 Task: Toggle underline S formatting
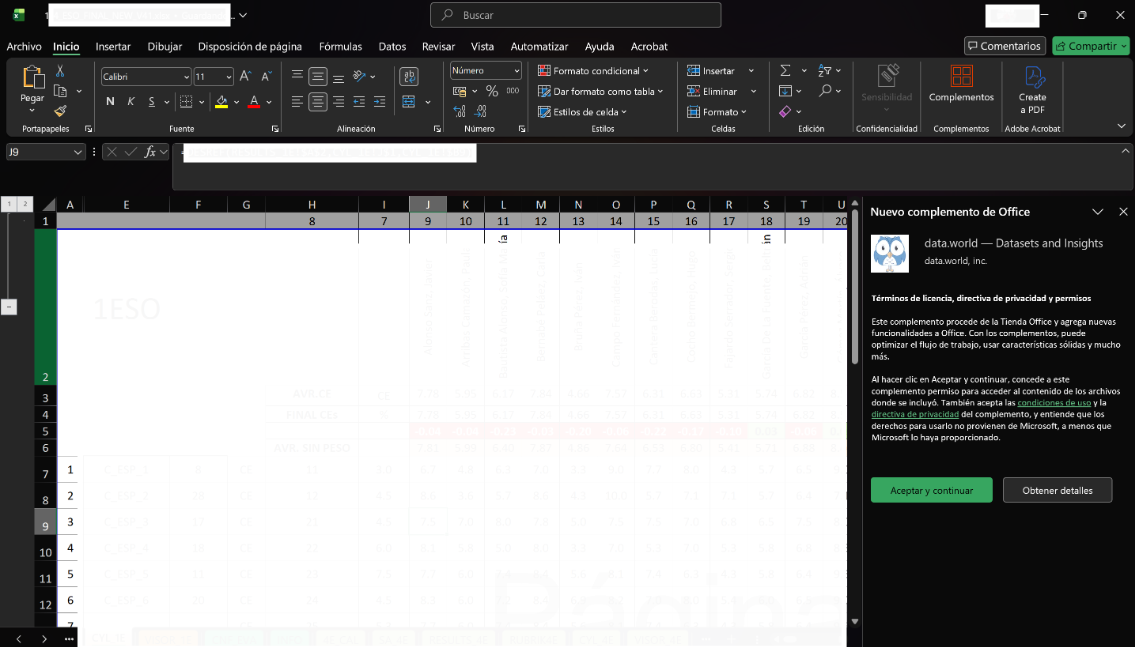pos(151,101)
